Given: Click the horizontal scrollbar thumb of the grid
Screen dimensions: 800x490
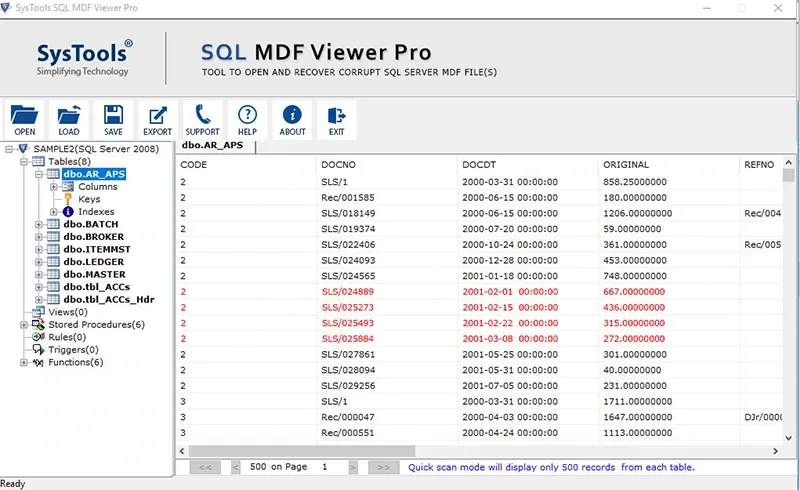Looking at the screenshot, I should (x=302, y=451).
